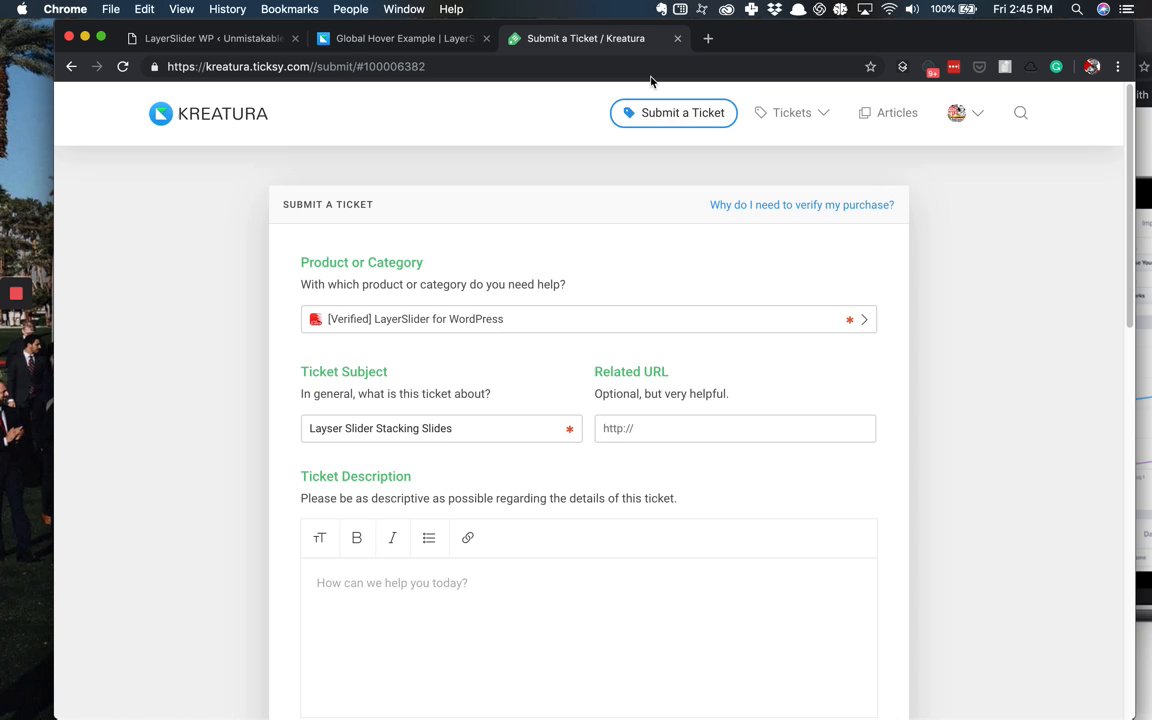Screen dimensions: 1152x720
Task: Open a new browser tab
Action: 708,39
